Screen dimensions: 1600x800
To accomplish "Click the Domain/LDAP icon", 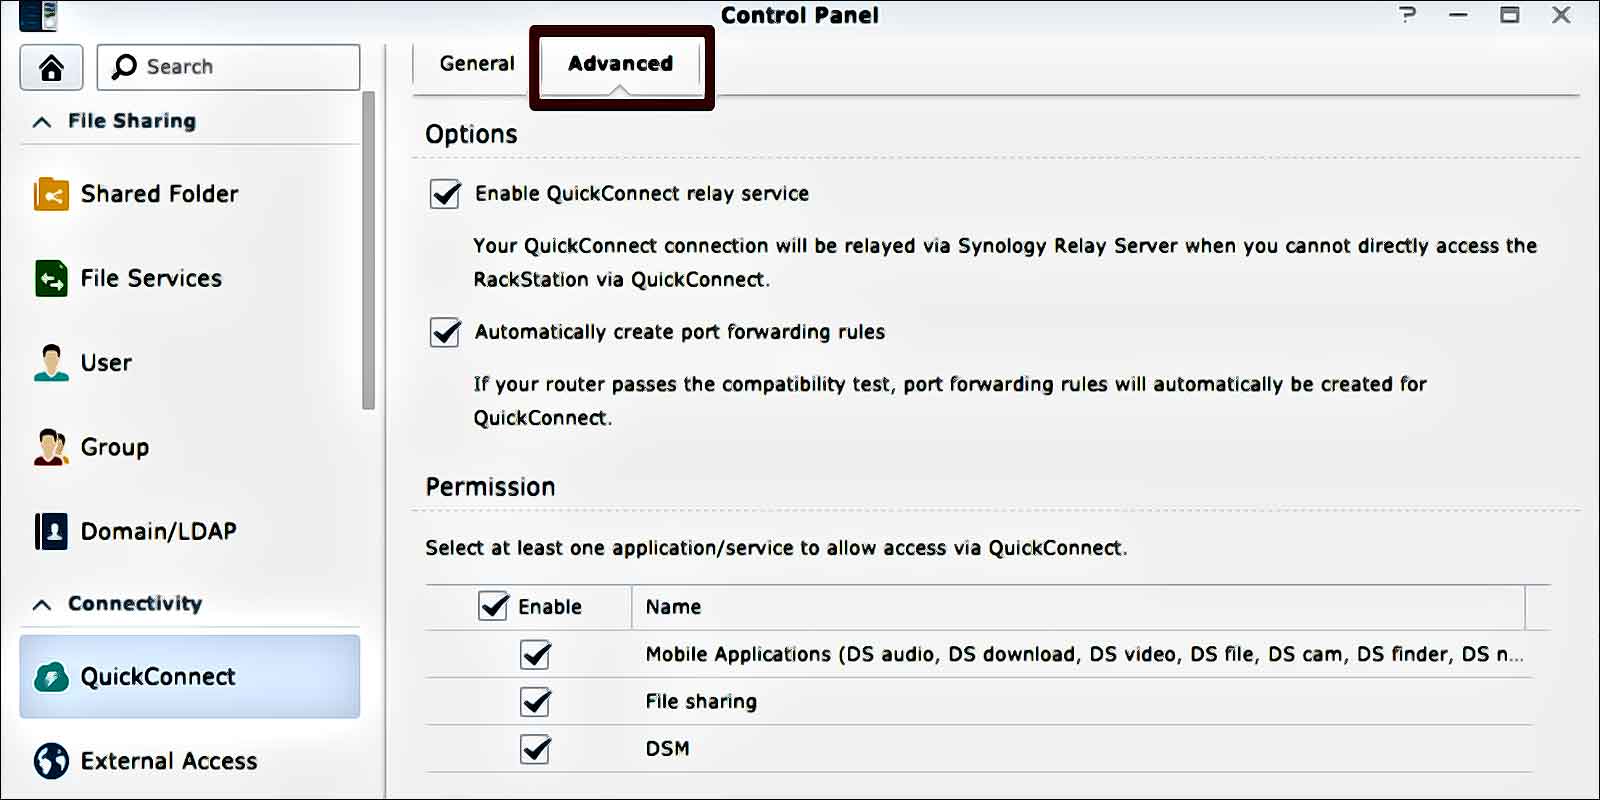I will tap(51, 531).
